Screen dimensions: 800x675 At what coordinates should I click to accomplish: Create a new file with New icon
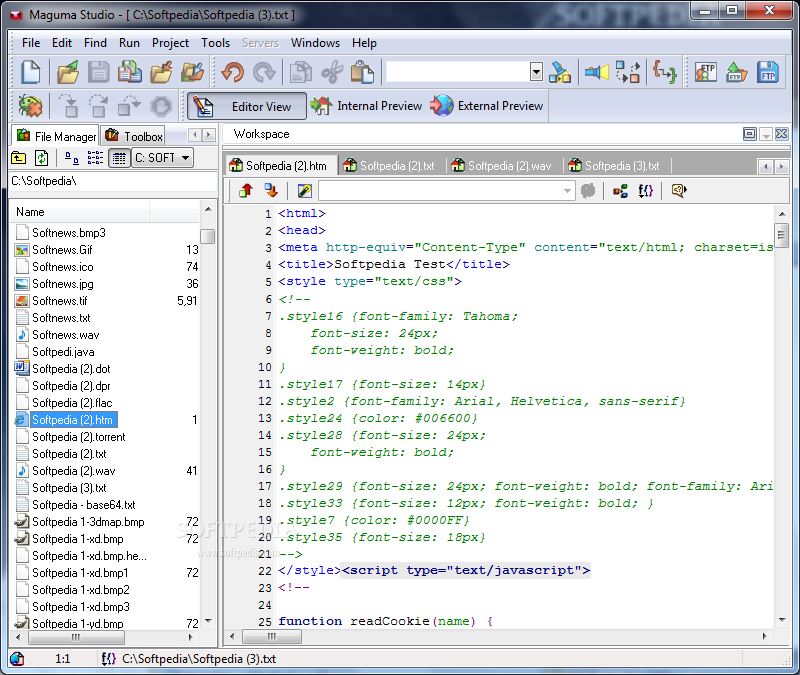coord(31,72)
